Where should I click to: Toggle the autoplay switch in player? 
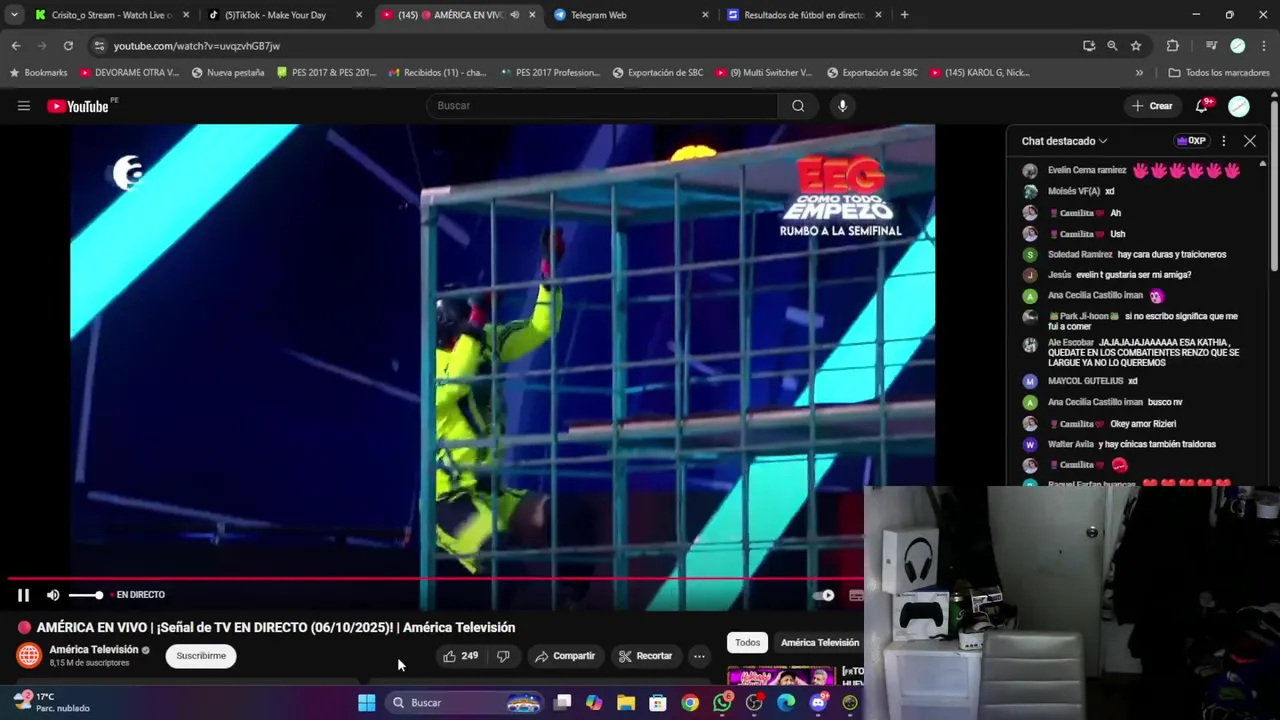coord(824,595)
